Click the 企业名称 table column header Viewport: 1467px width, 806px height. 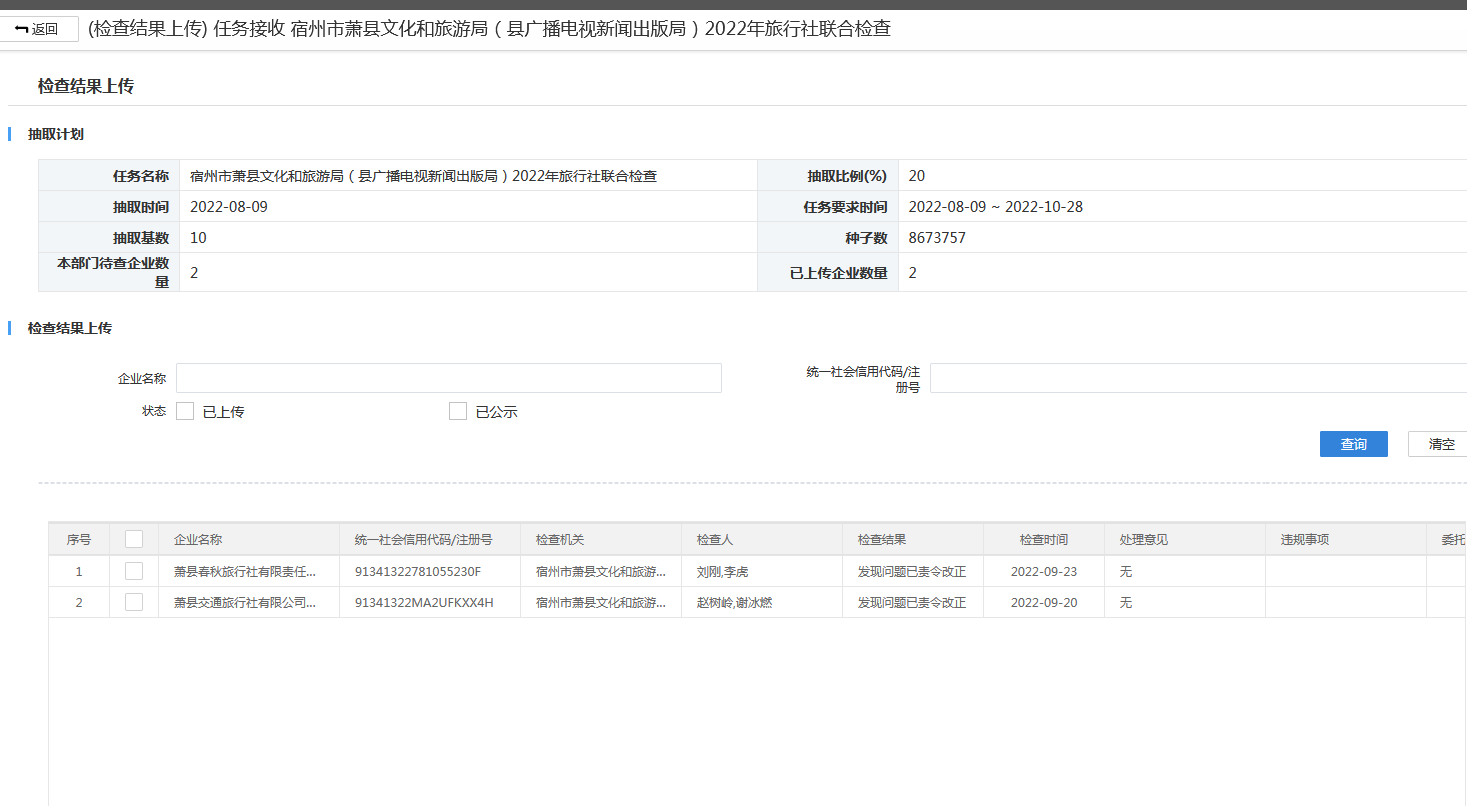pos(198,540)
